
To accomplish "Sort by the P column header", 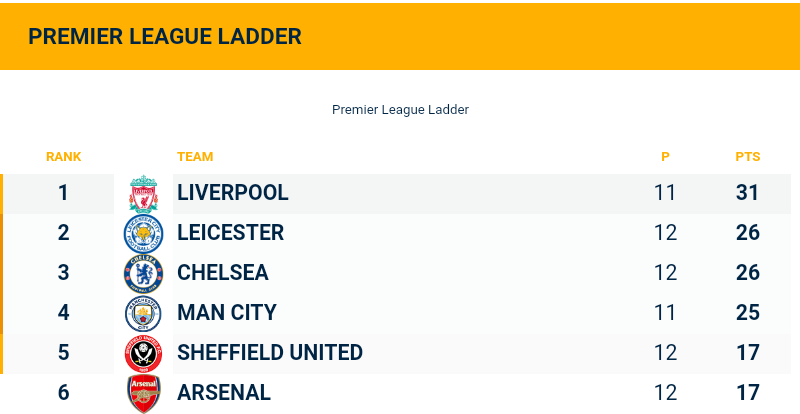I will tap(665, 157).
